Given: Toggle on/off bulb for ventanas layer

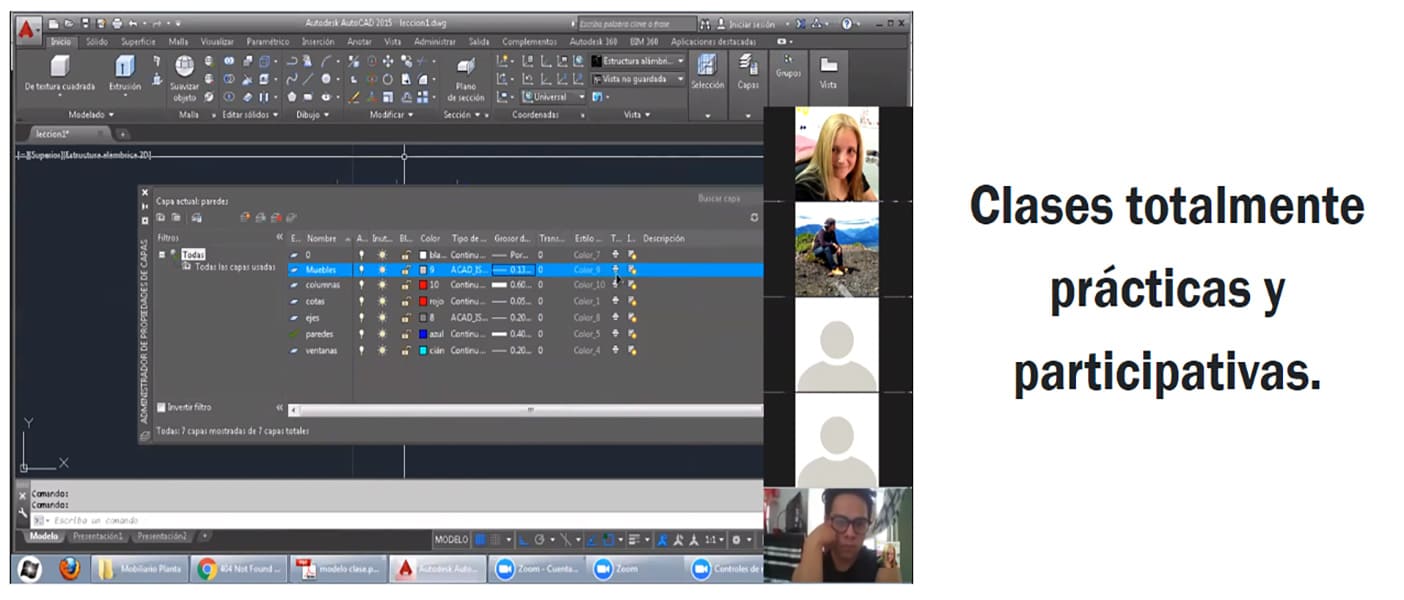Looking at the screenshot, I should (x=362, y=351).
